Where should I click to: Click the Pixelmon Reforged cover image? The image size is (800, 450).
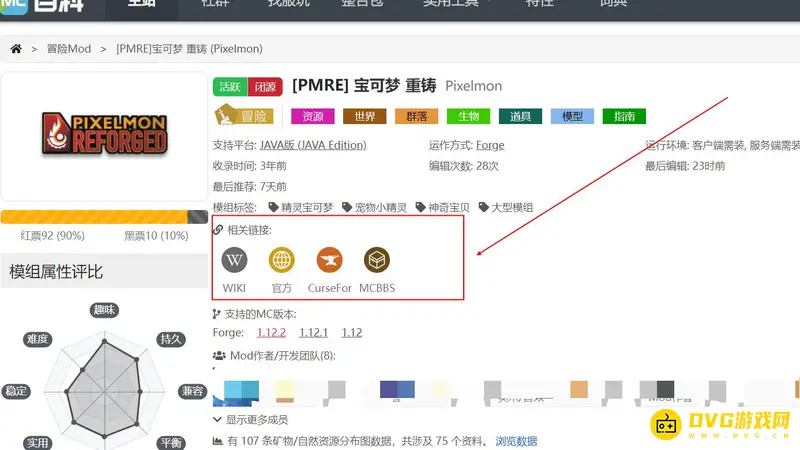104,135
